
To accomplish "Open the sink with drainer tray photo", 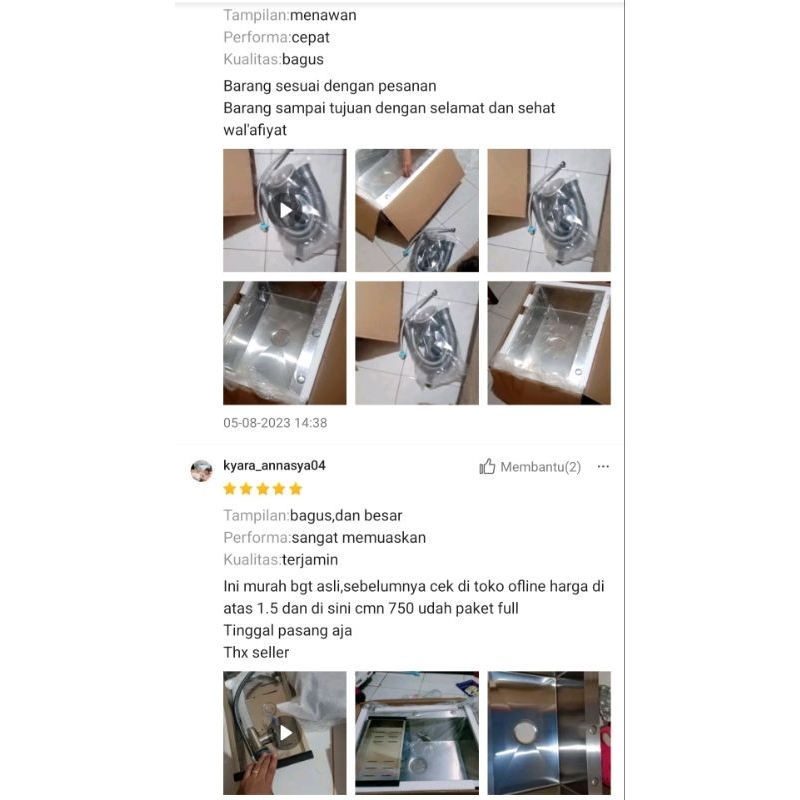I will pos(417,733).
